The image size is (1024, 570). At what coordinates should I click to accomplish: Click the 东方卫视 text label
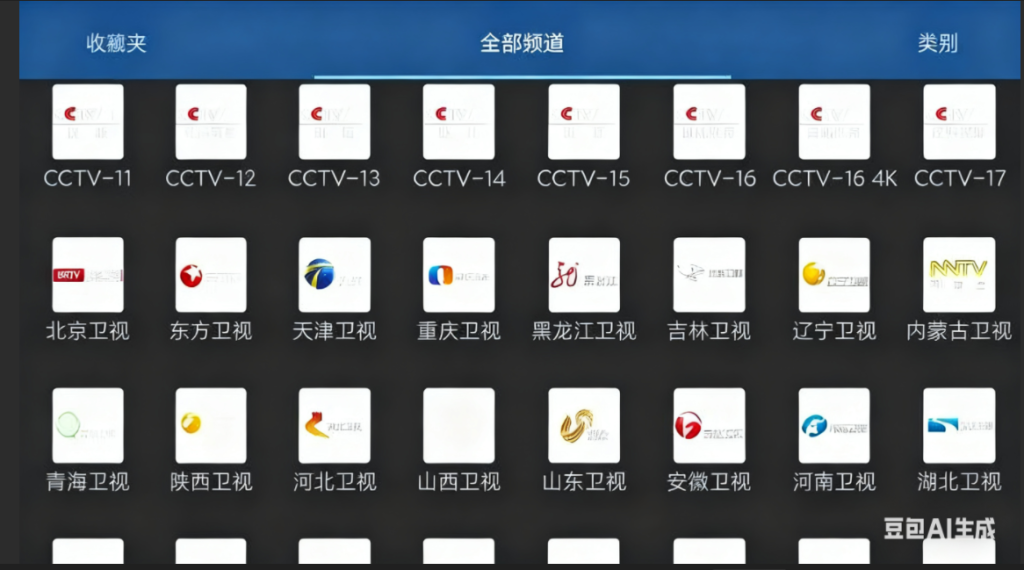(211, 331)
